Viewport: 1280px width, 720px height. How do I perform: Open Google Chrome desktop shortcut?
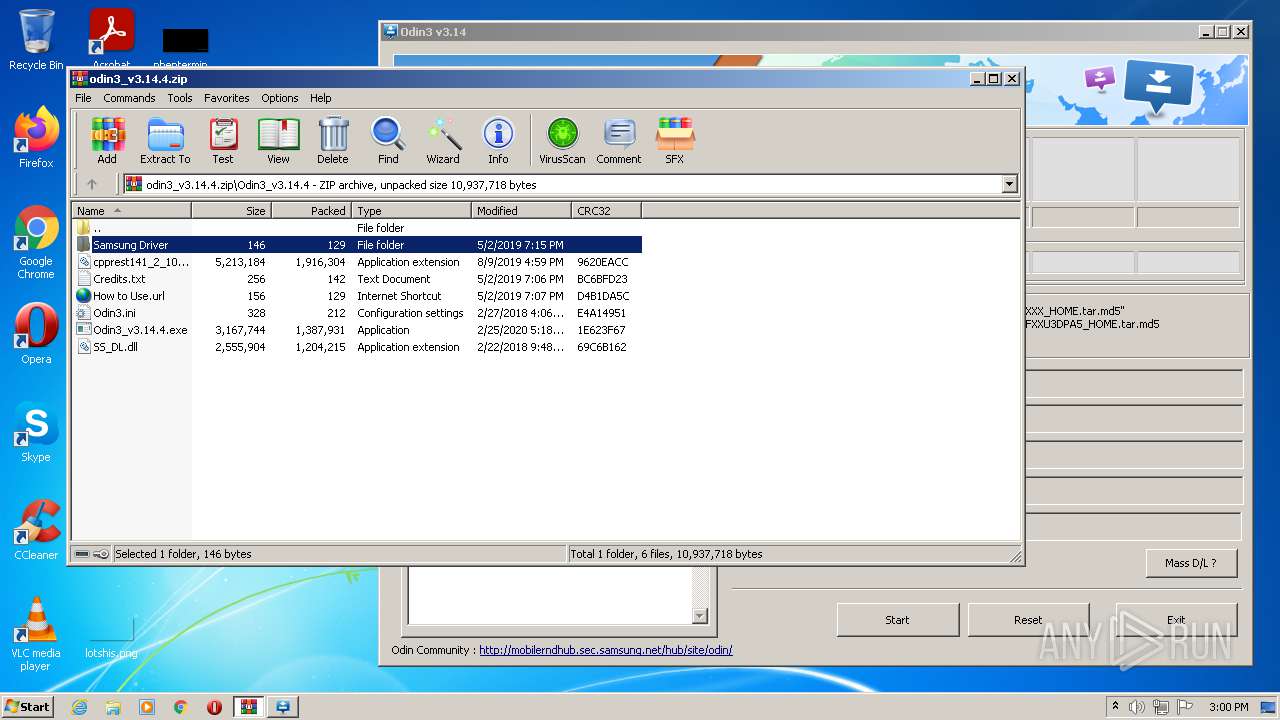tap(36, 243)
